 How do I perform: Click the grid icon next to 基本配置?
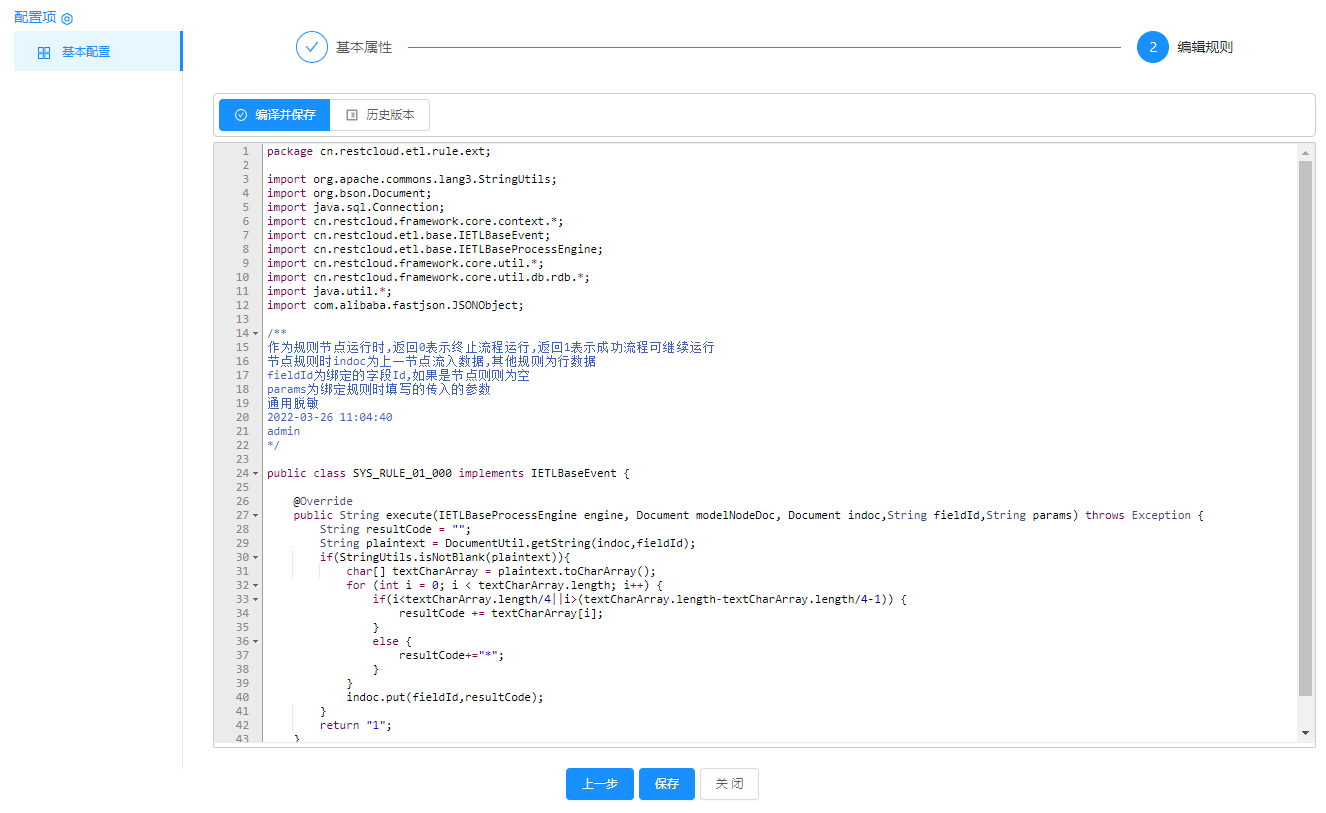(x=44, y=53)
